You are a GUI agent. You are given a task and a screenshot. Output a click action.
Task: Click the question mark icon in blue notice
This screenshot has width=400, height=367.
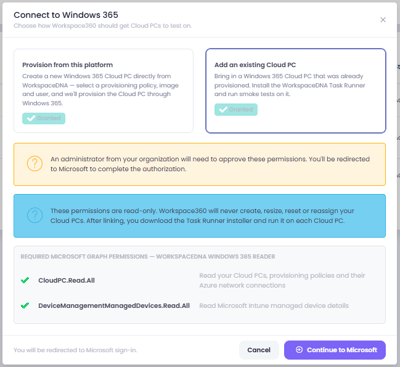click(x=35, y=215)
